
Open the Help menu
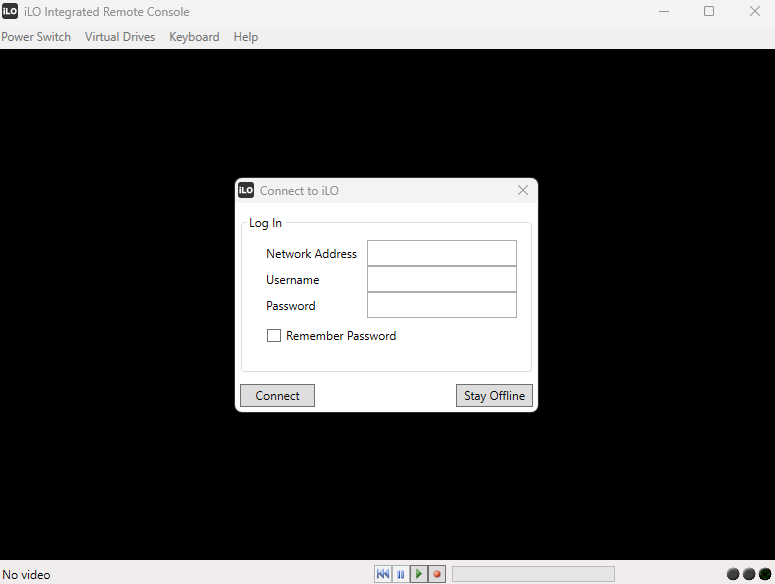pyautogui.click(x=246, y=37)
